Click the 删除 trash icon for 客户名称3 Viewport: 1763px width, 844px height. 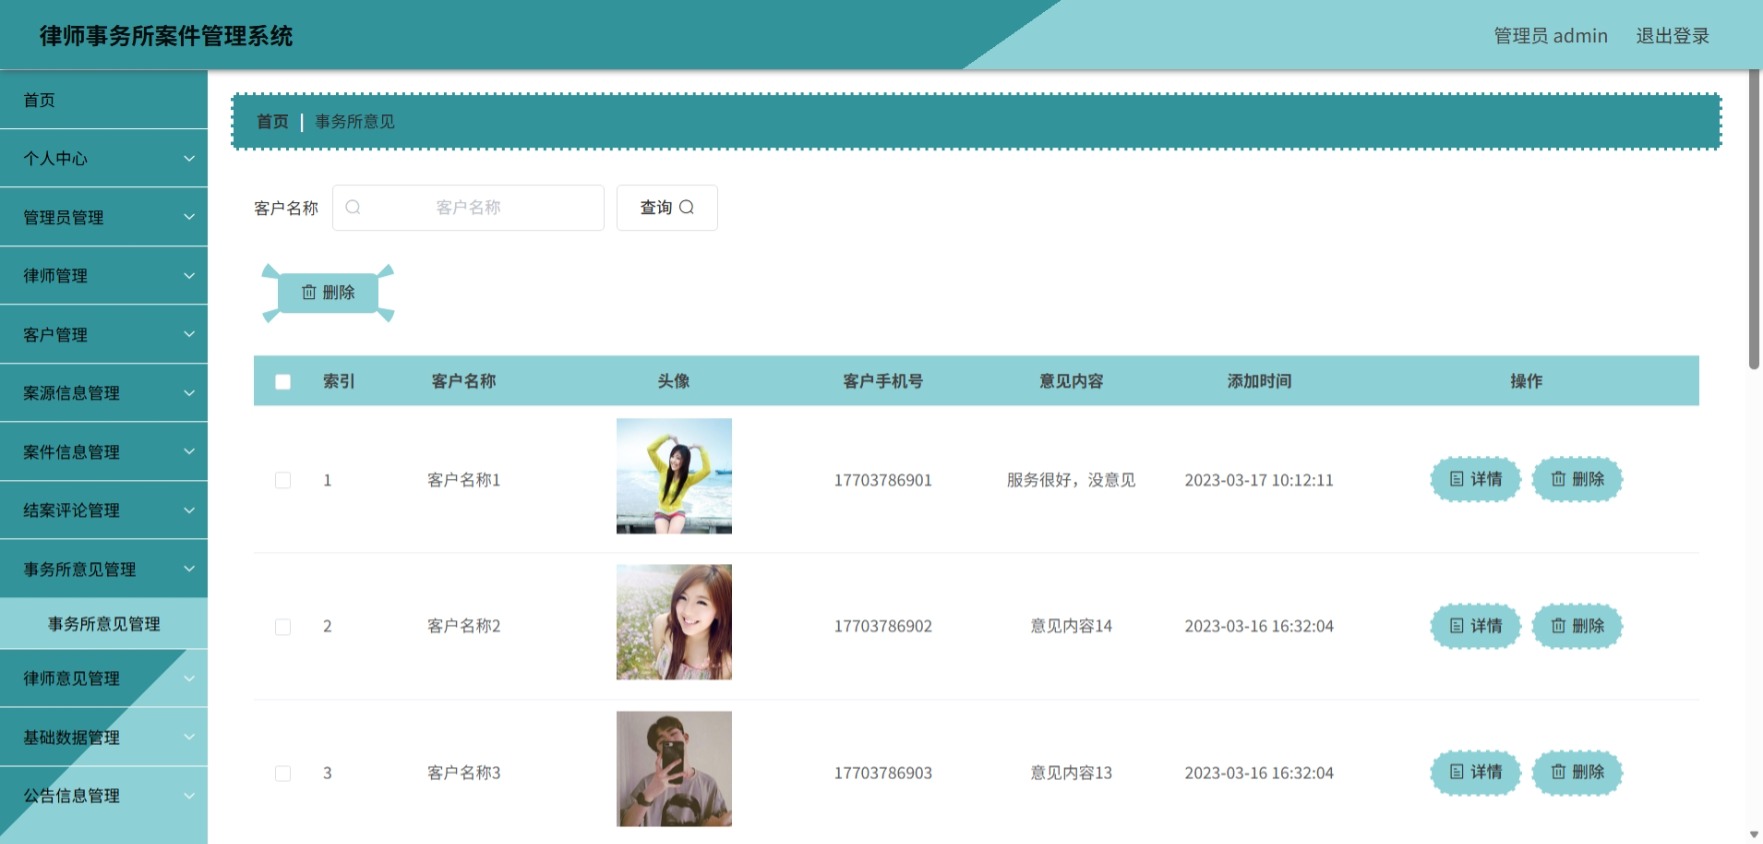pos(1558,772)
